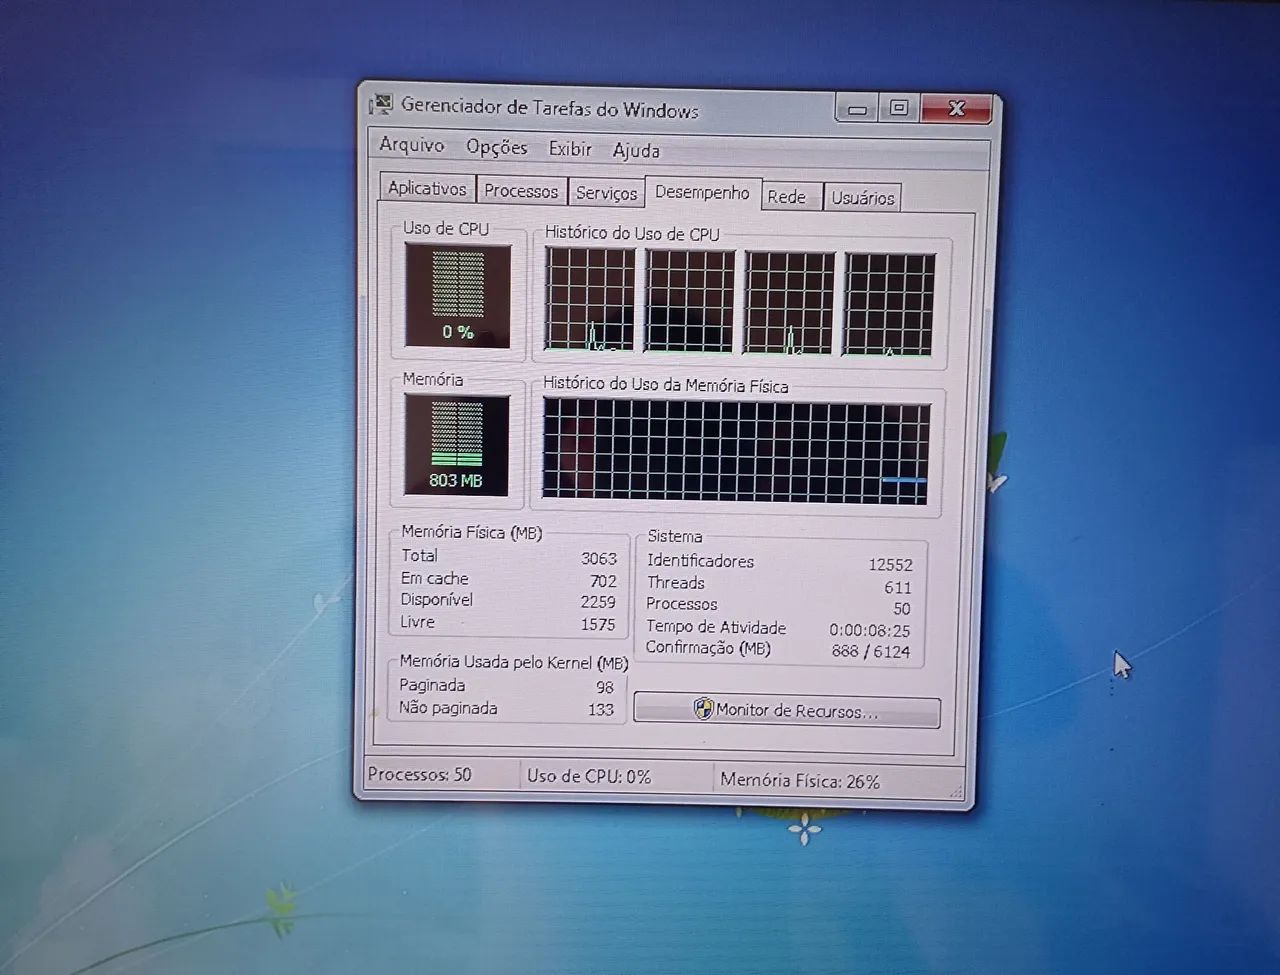This screenshot has width=1280, height=975.
Task: Click the Memória 803 MB gauge
Action: coord(456,445)
